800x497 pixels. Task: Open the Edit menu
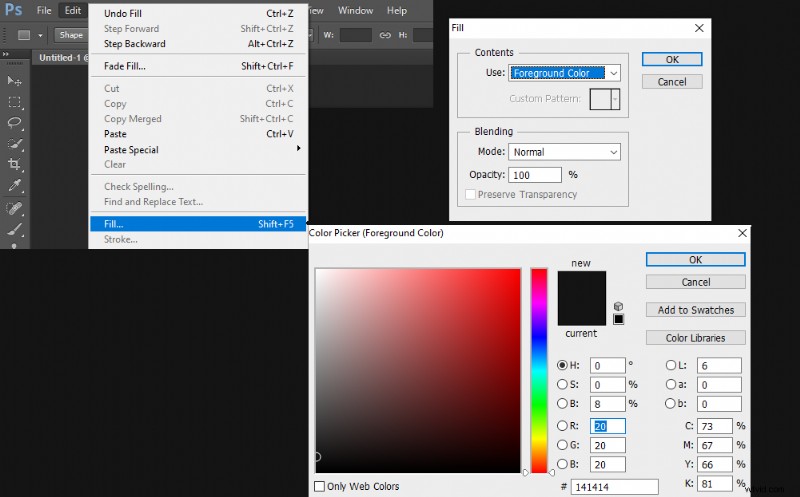73,10
